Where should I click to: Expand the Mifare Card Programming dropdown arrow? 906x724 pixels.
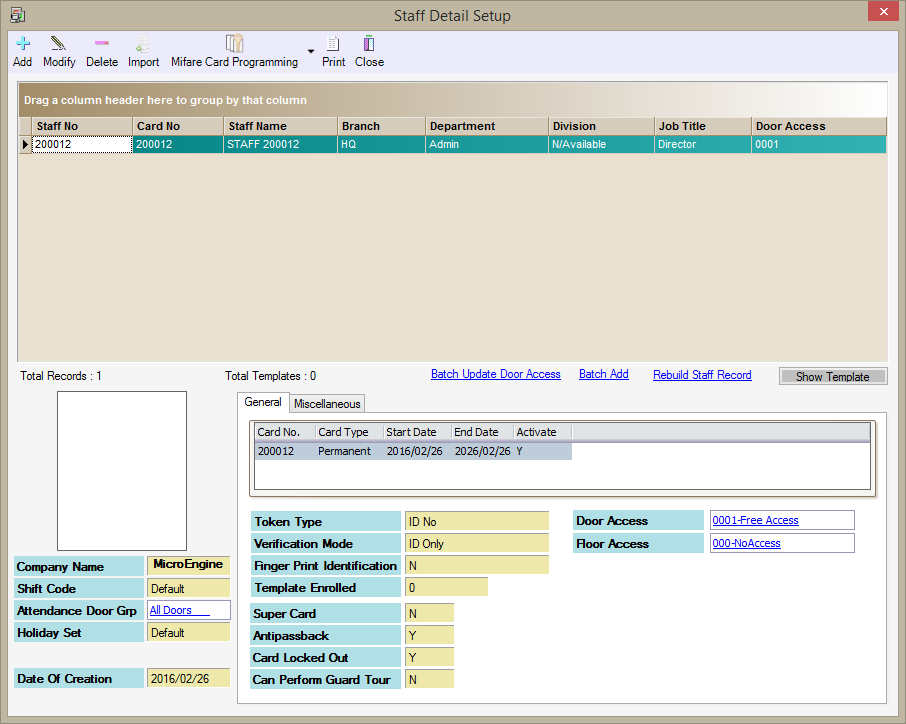coord(310,51)
